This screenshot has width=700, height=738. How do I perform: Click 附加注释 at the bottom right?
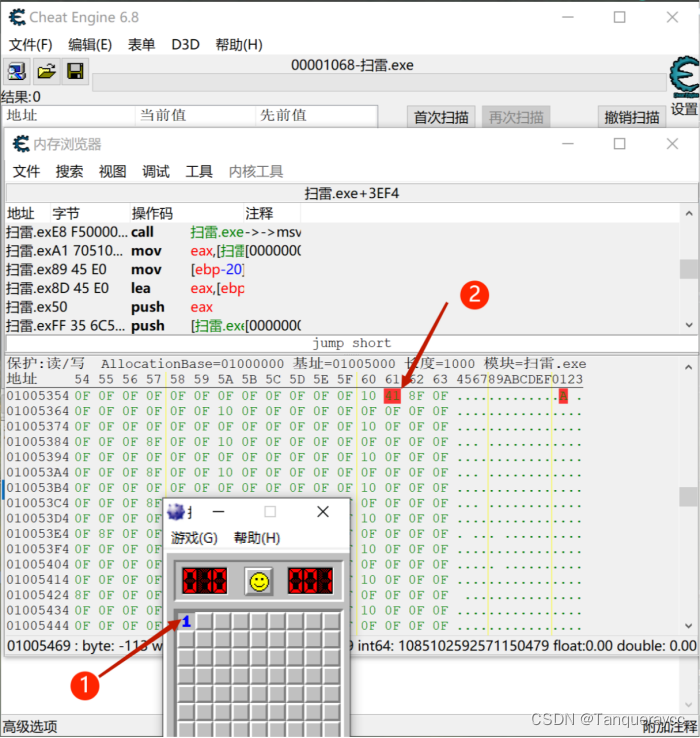[669, 727]
